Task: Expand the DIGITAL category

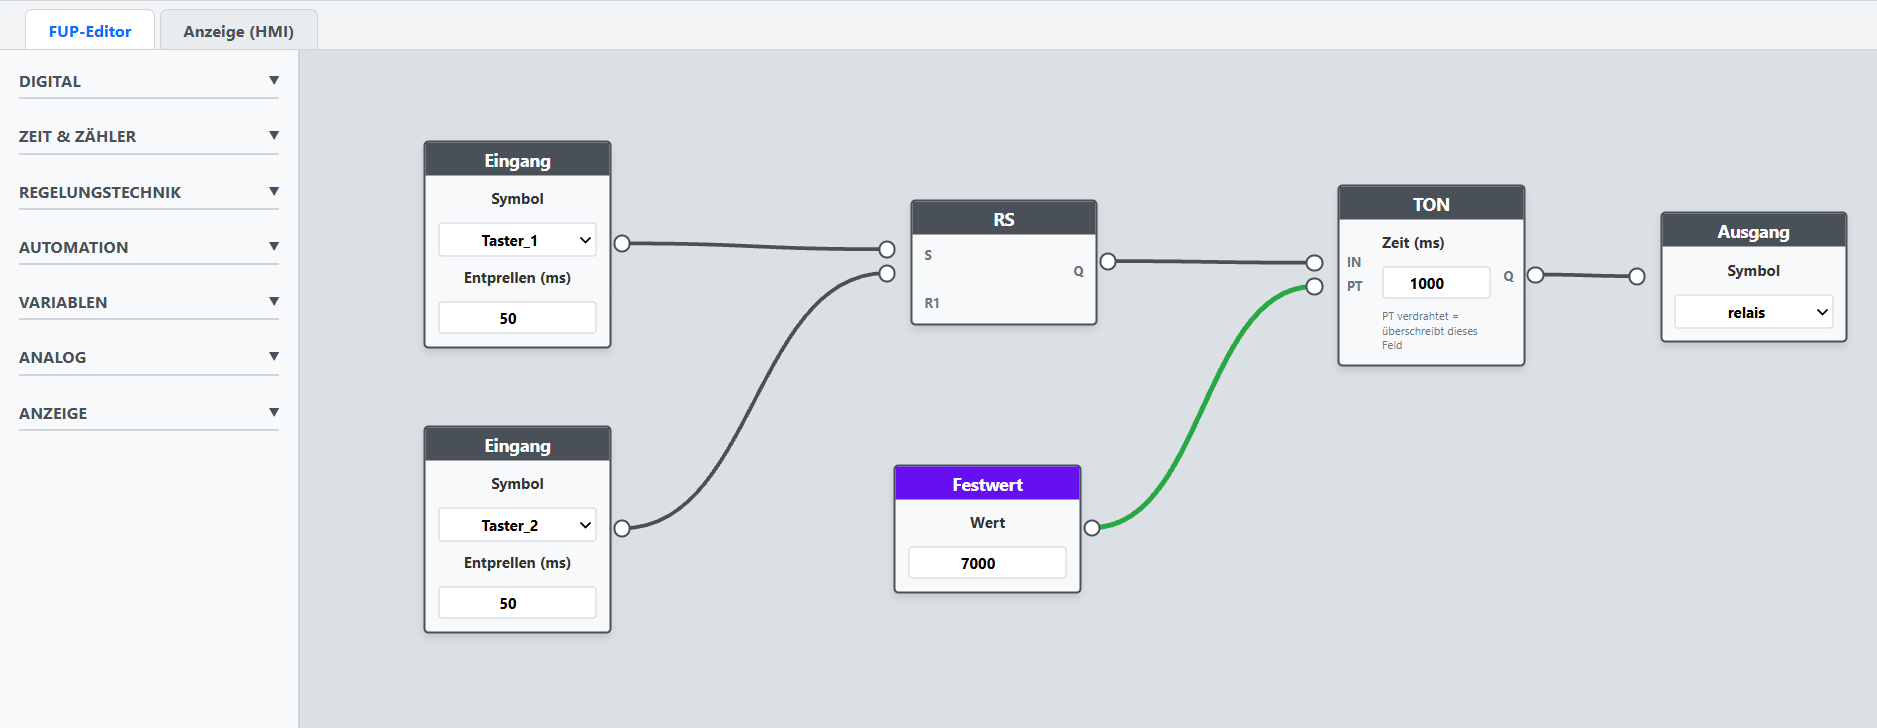Action: coord(149,81)
